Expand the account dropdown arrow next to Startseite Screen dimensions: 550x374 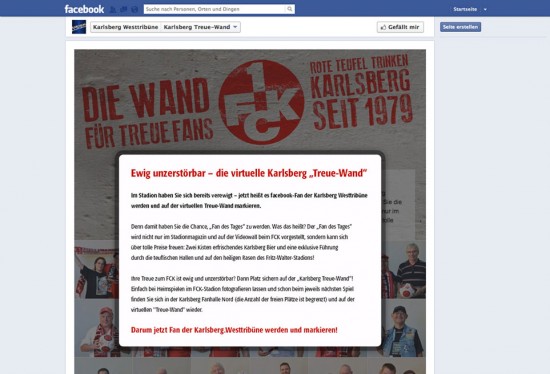(x=485, y=9)
